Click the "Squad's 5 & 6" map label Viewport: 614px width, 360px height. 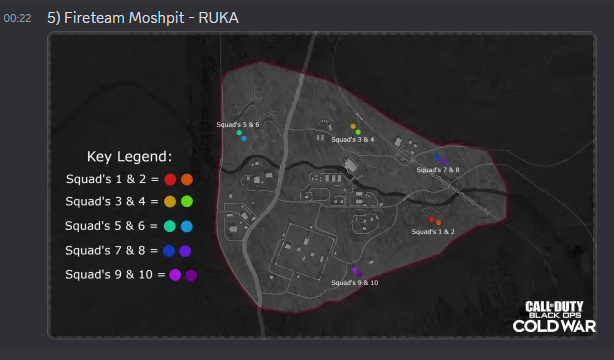[x=238, y=125]
